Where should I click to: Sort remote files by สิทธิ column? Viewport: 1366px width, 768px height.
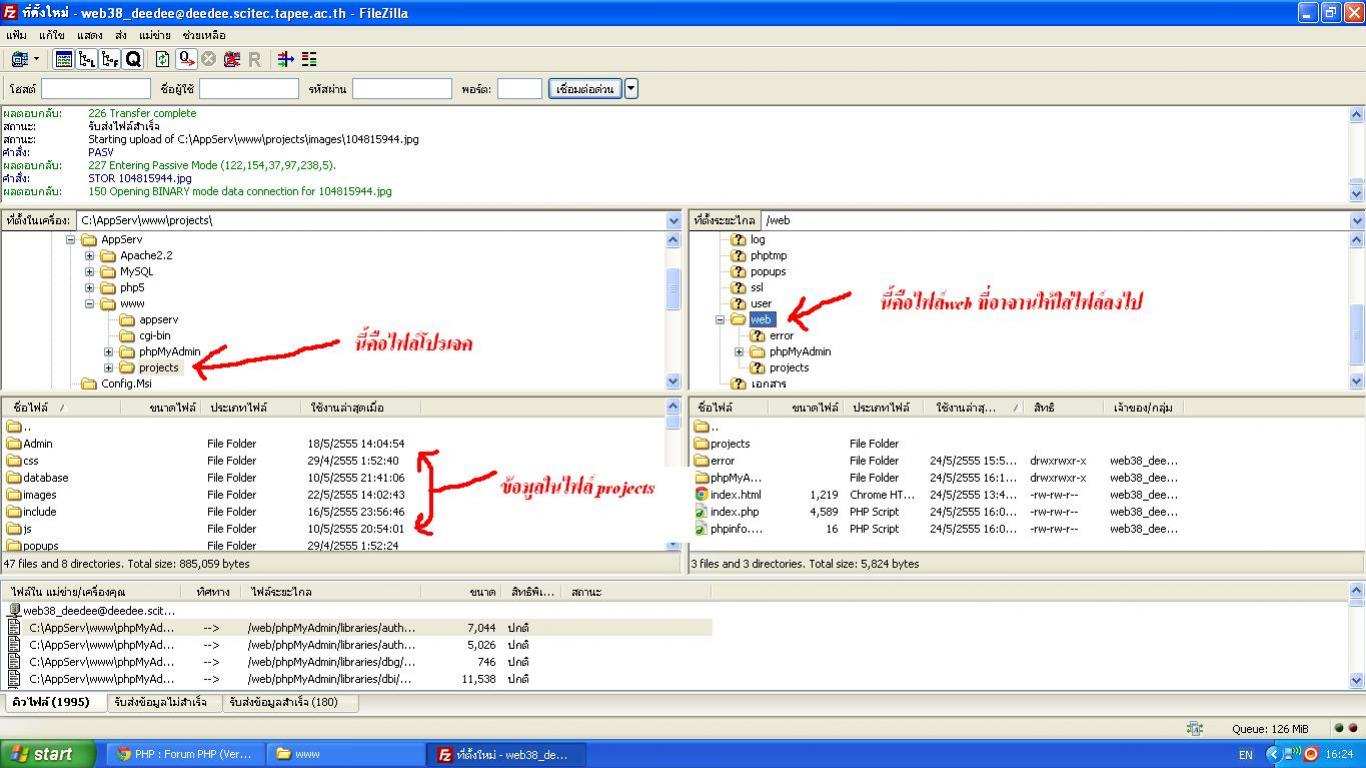[1064, 408]
